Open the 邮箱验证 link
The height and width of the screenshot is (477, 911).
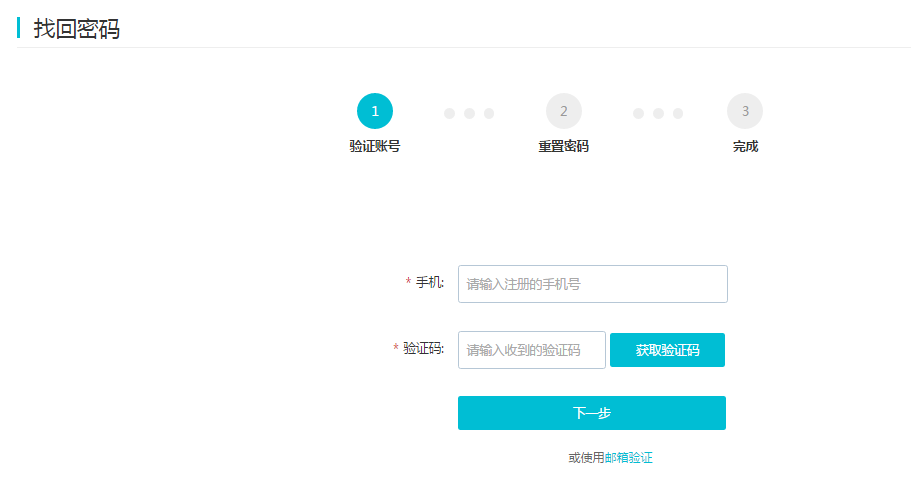[629, 458]
